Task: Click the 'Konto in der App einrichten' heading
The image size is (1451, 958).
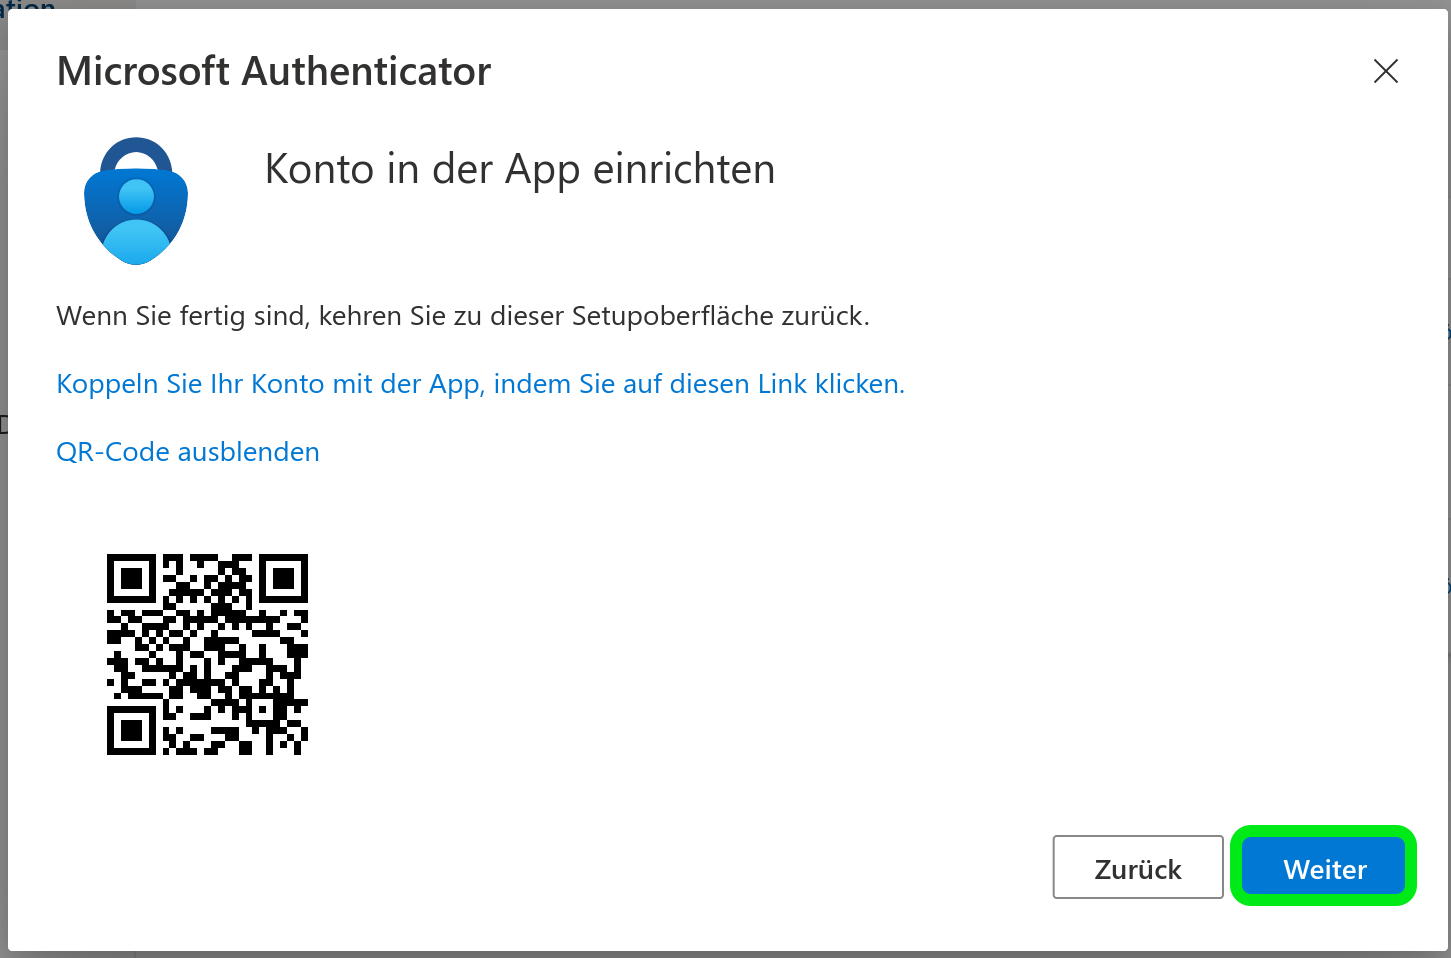Action: point(519,169)
